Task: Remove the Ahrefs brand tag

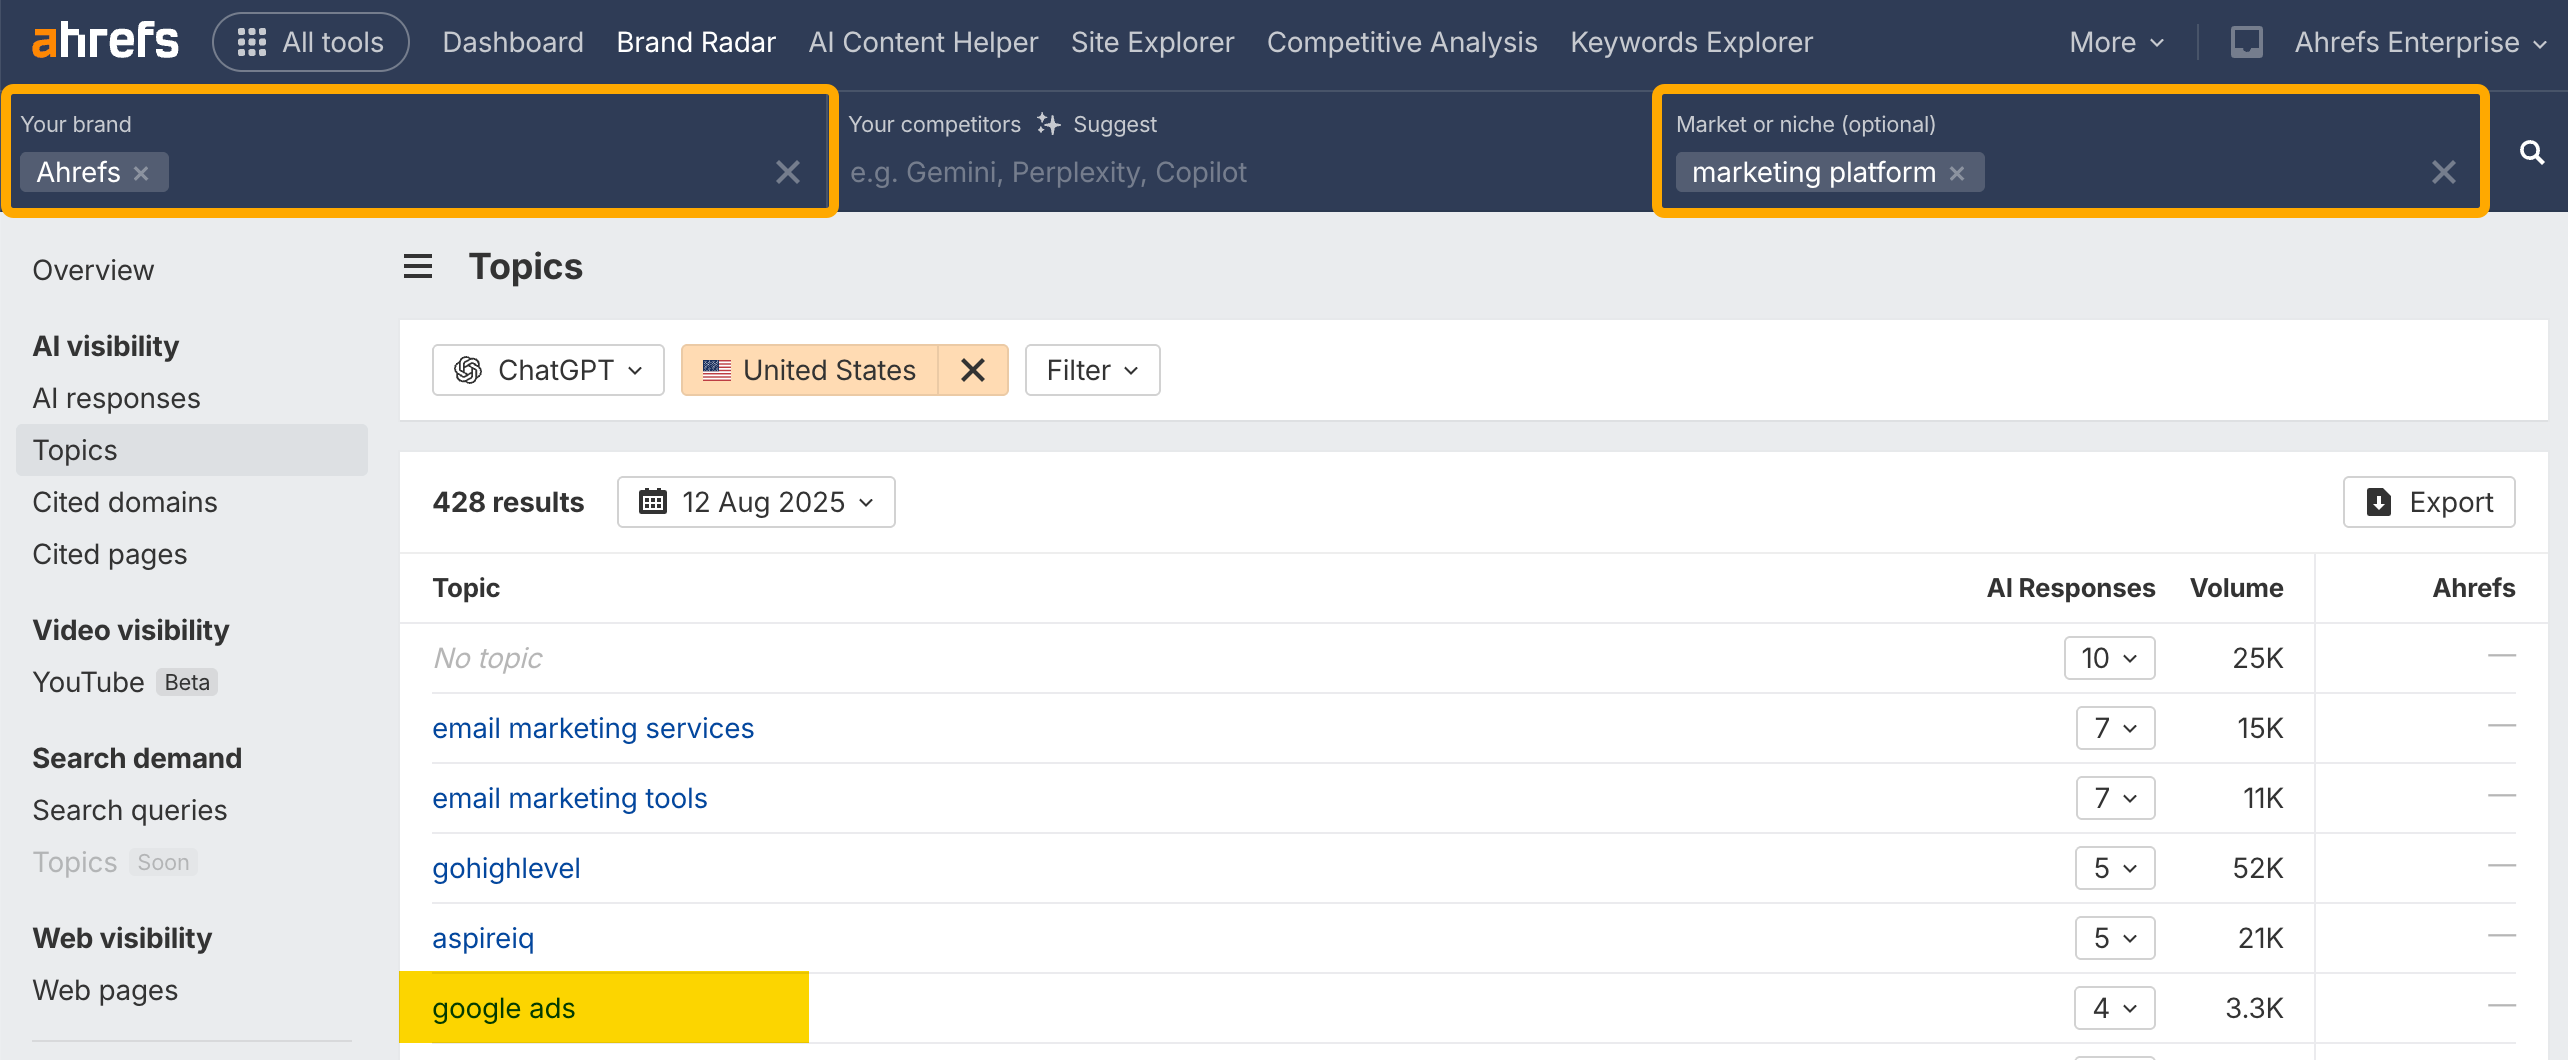Action: pos(142,173)
